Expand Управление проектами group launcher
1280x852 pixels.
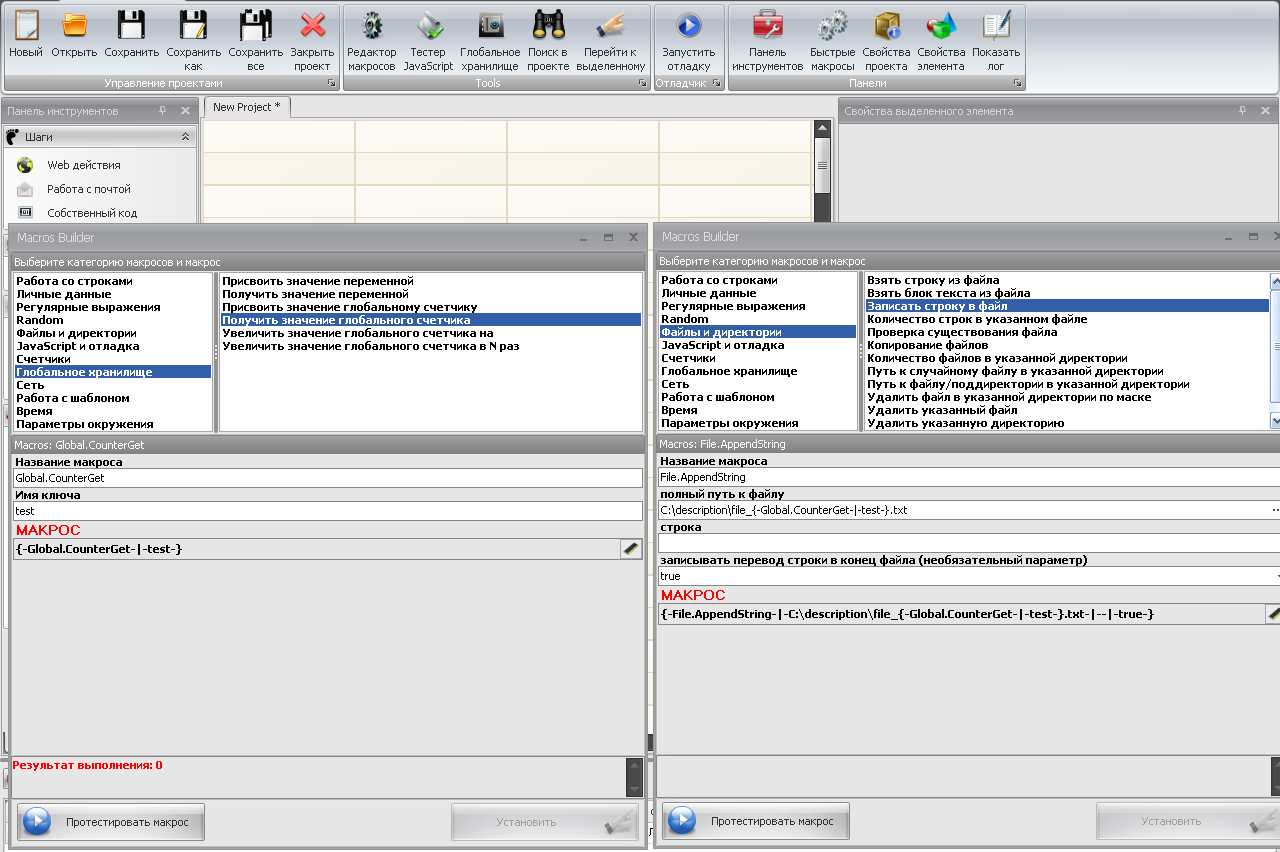[x=331, y=84]
